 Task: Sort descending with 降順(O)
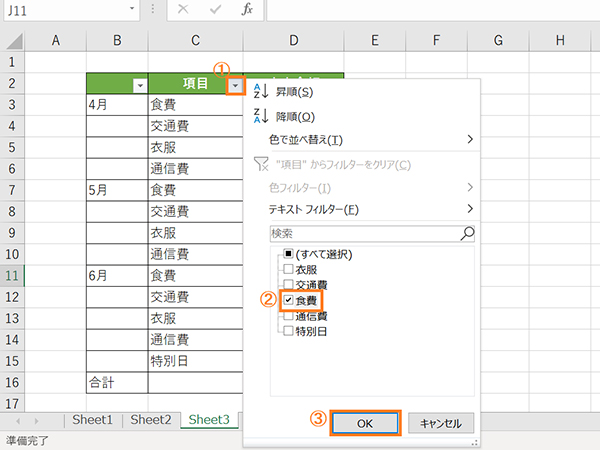295,117
